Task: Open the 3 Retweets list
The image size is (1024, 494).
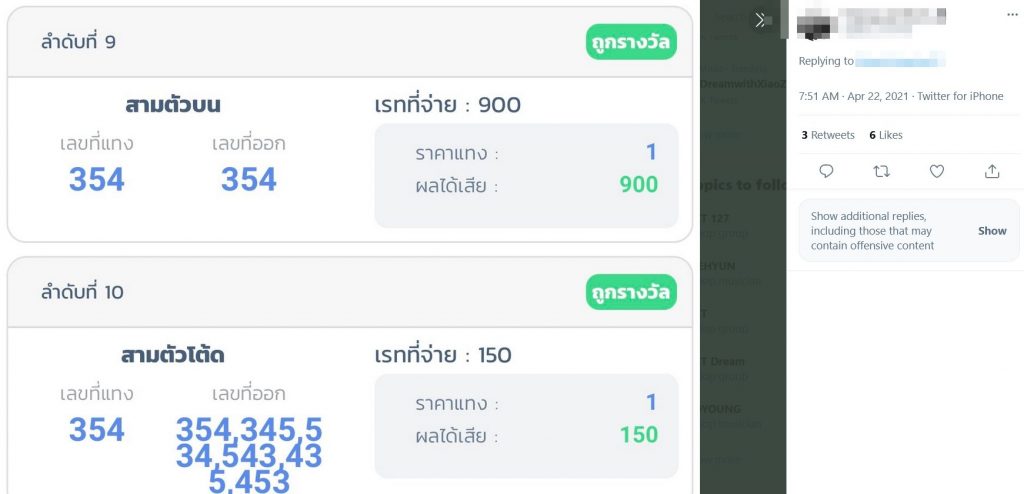Action: [828, 135]
